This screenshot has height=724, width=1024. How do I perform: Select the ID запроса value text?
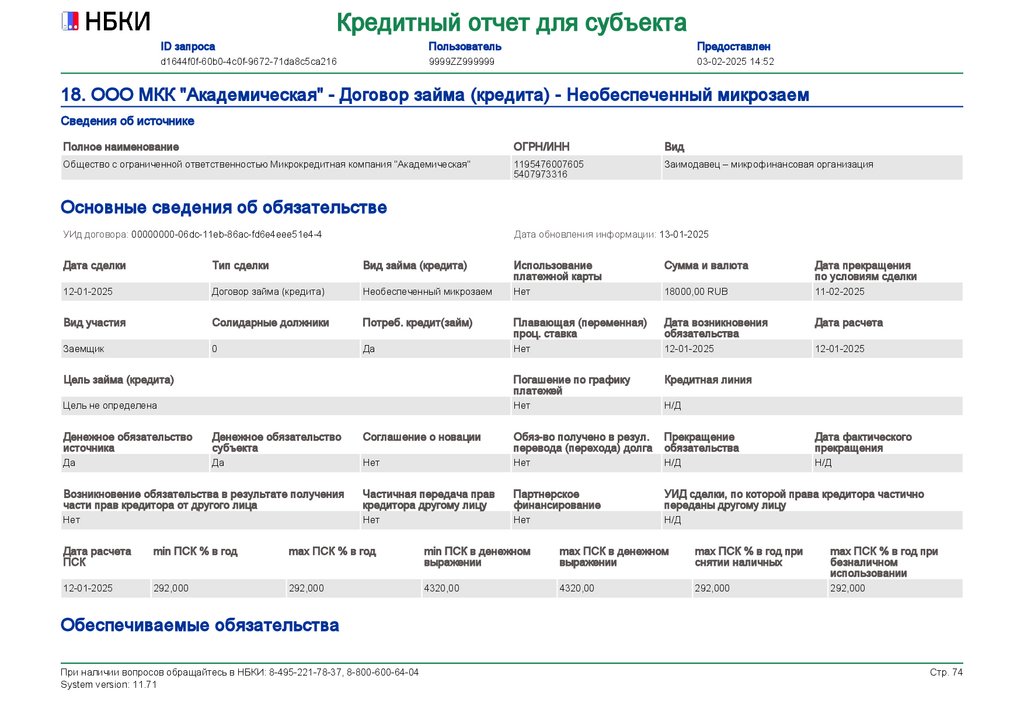click(x=248, y=61)
